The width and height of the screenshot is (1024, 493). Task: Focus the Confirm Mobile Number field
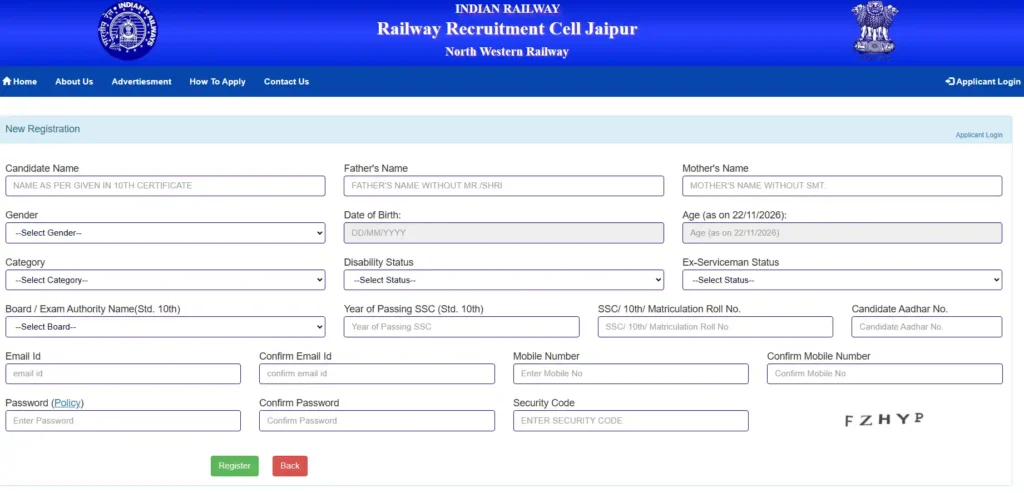[x=885, y=374]
